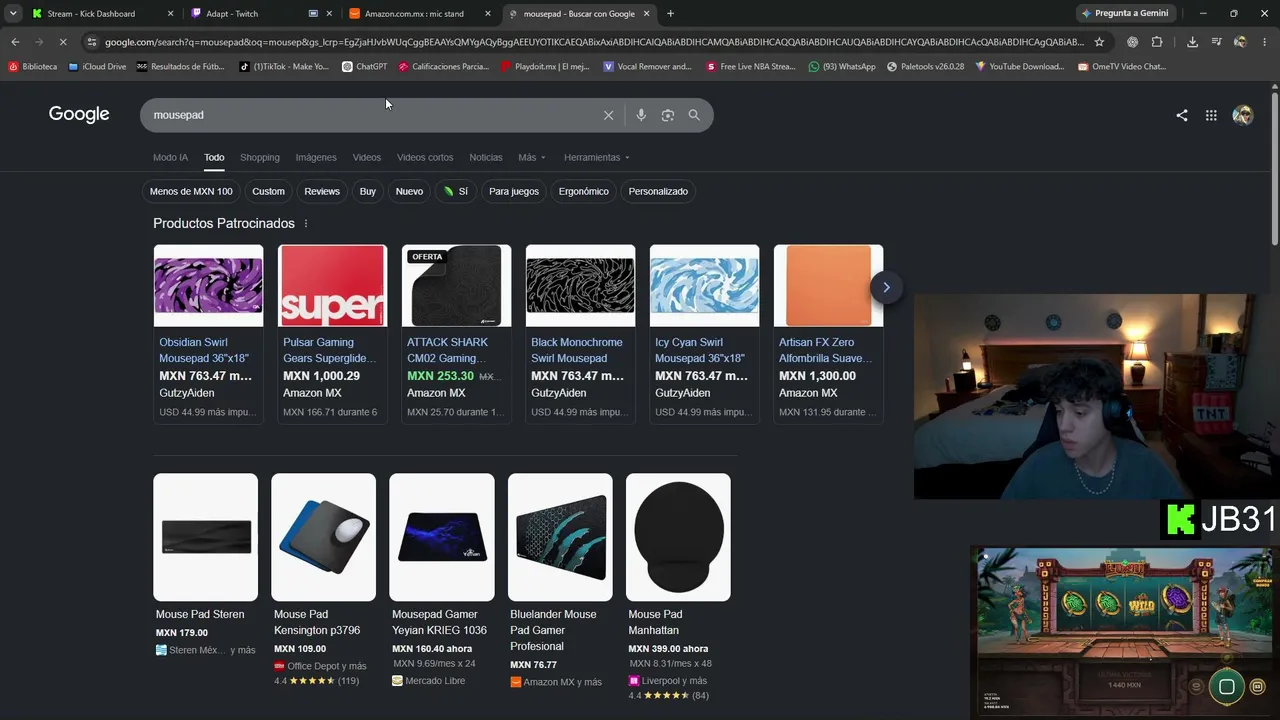This screenshot has width=1280, height=720.
Task: Open the ChatGPT bookmark
Action: [x=364, y=67]
